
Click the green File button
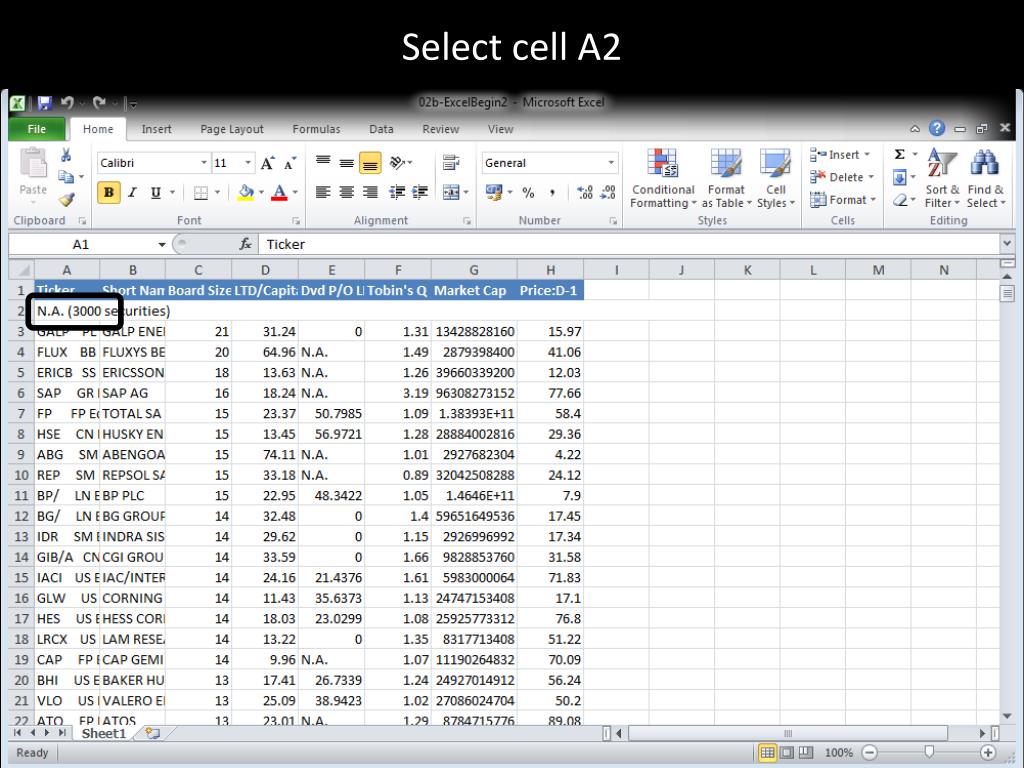37,129
